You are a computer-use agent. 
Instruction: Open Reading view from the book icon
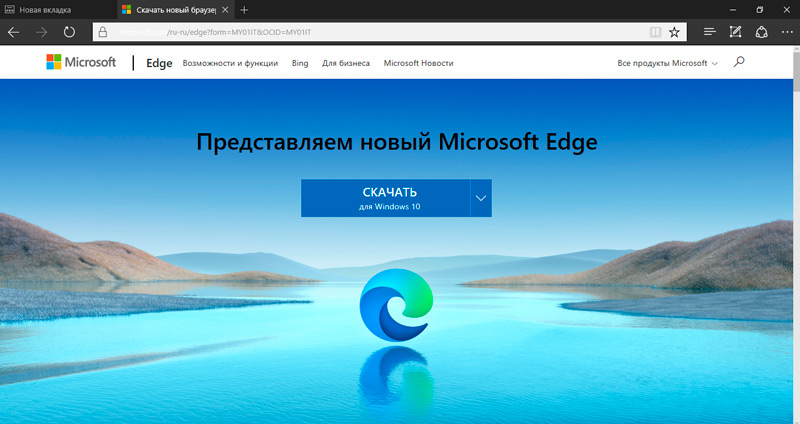tap(655, 32)
